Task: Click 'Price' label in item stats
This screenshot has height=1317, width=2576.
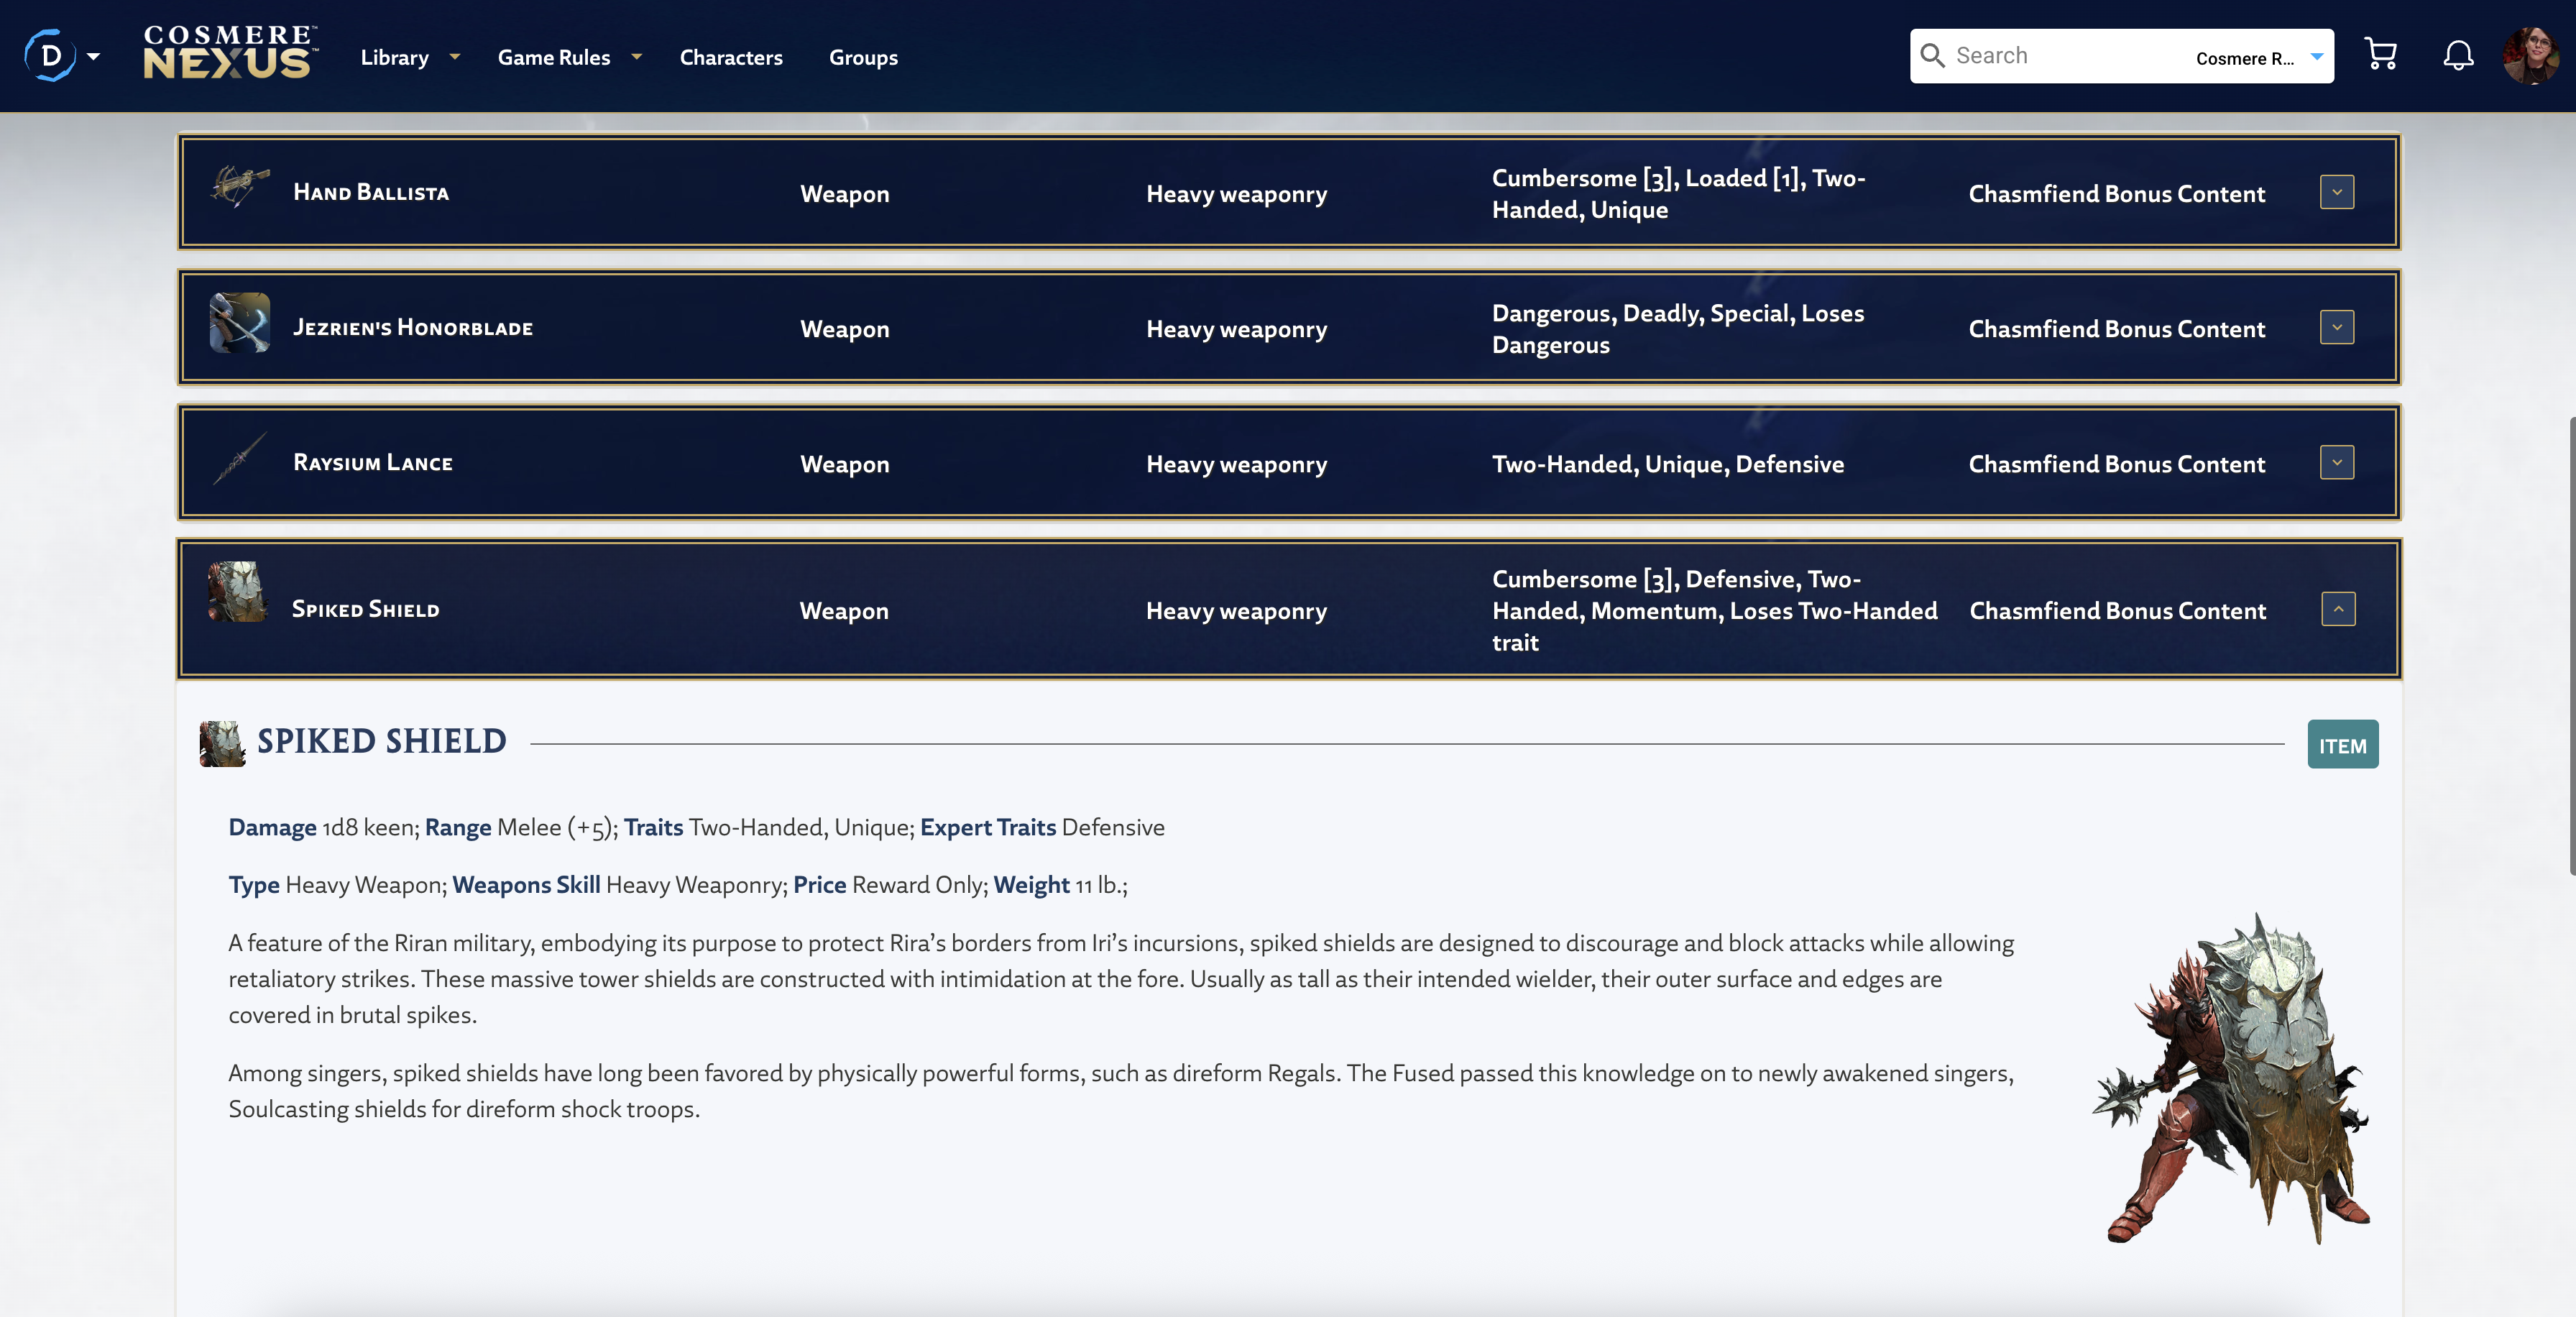Action: (820, 885)
